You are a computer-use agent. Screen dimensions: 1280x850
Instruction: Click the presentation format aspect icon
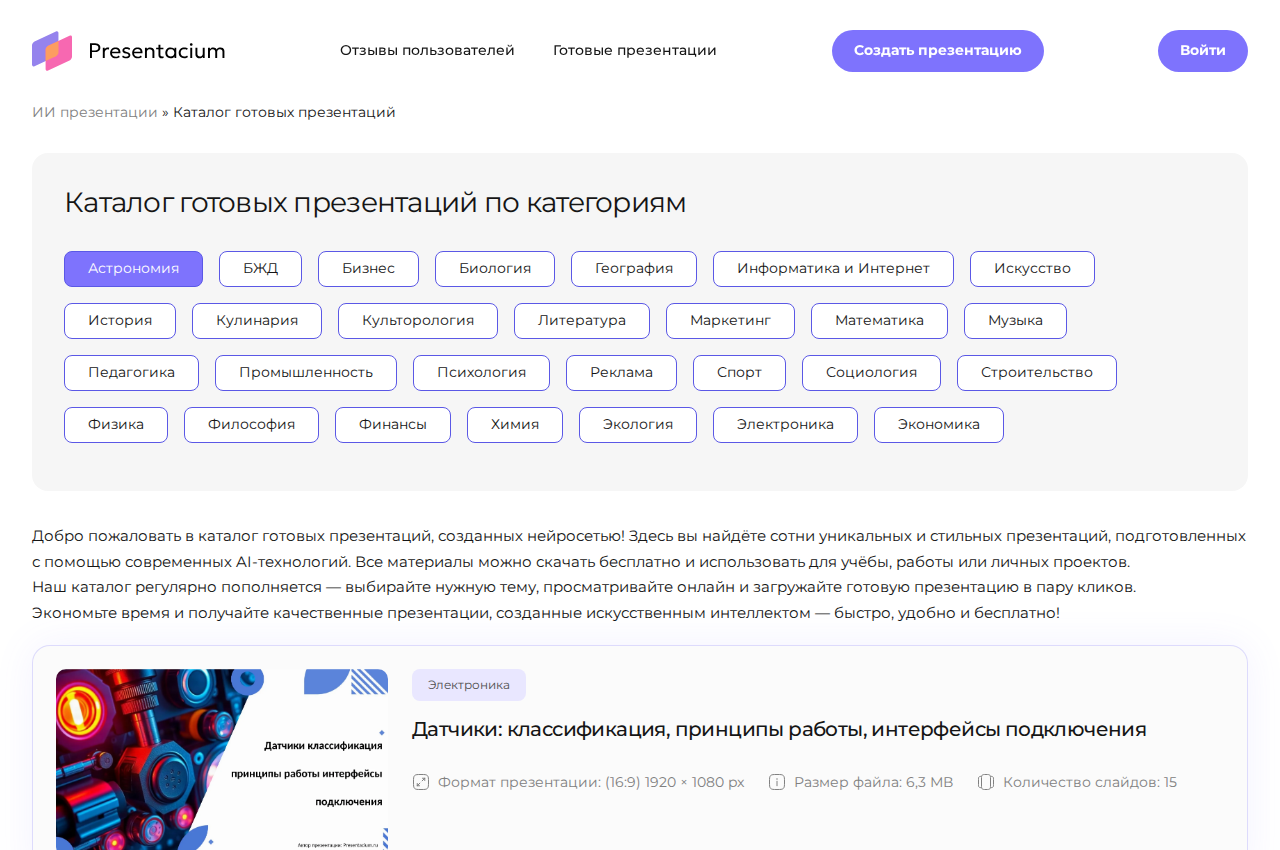(421, 782)
